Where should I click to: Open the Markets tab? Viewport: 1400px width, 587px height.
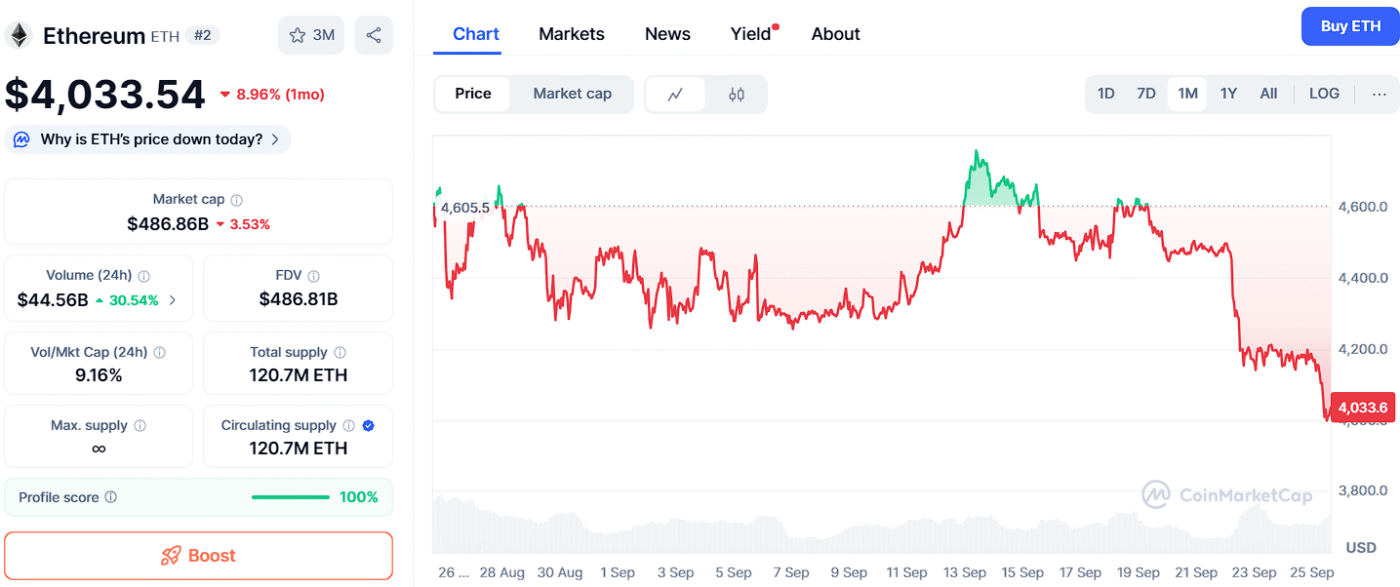point(571,34)
